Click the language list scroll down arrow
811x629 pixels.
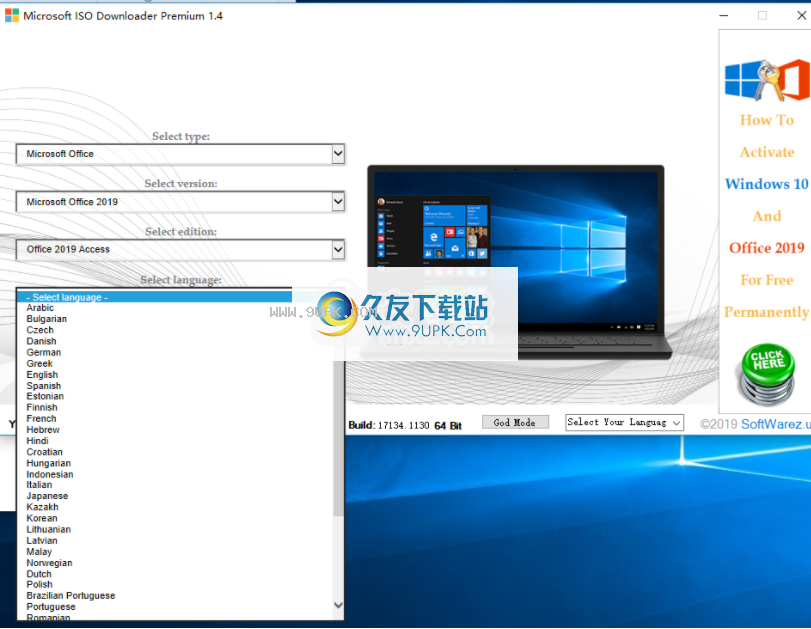coord(338,605)
